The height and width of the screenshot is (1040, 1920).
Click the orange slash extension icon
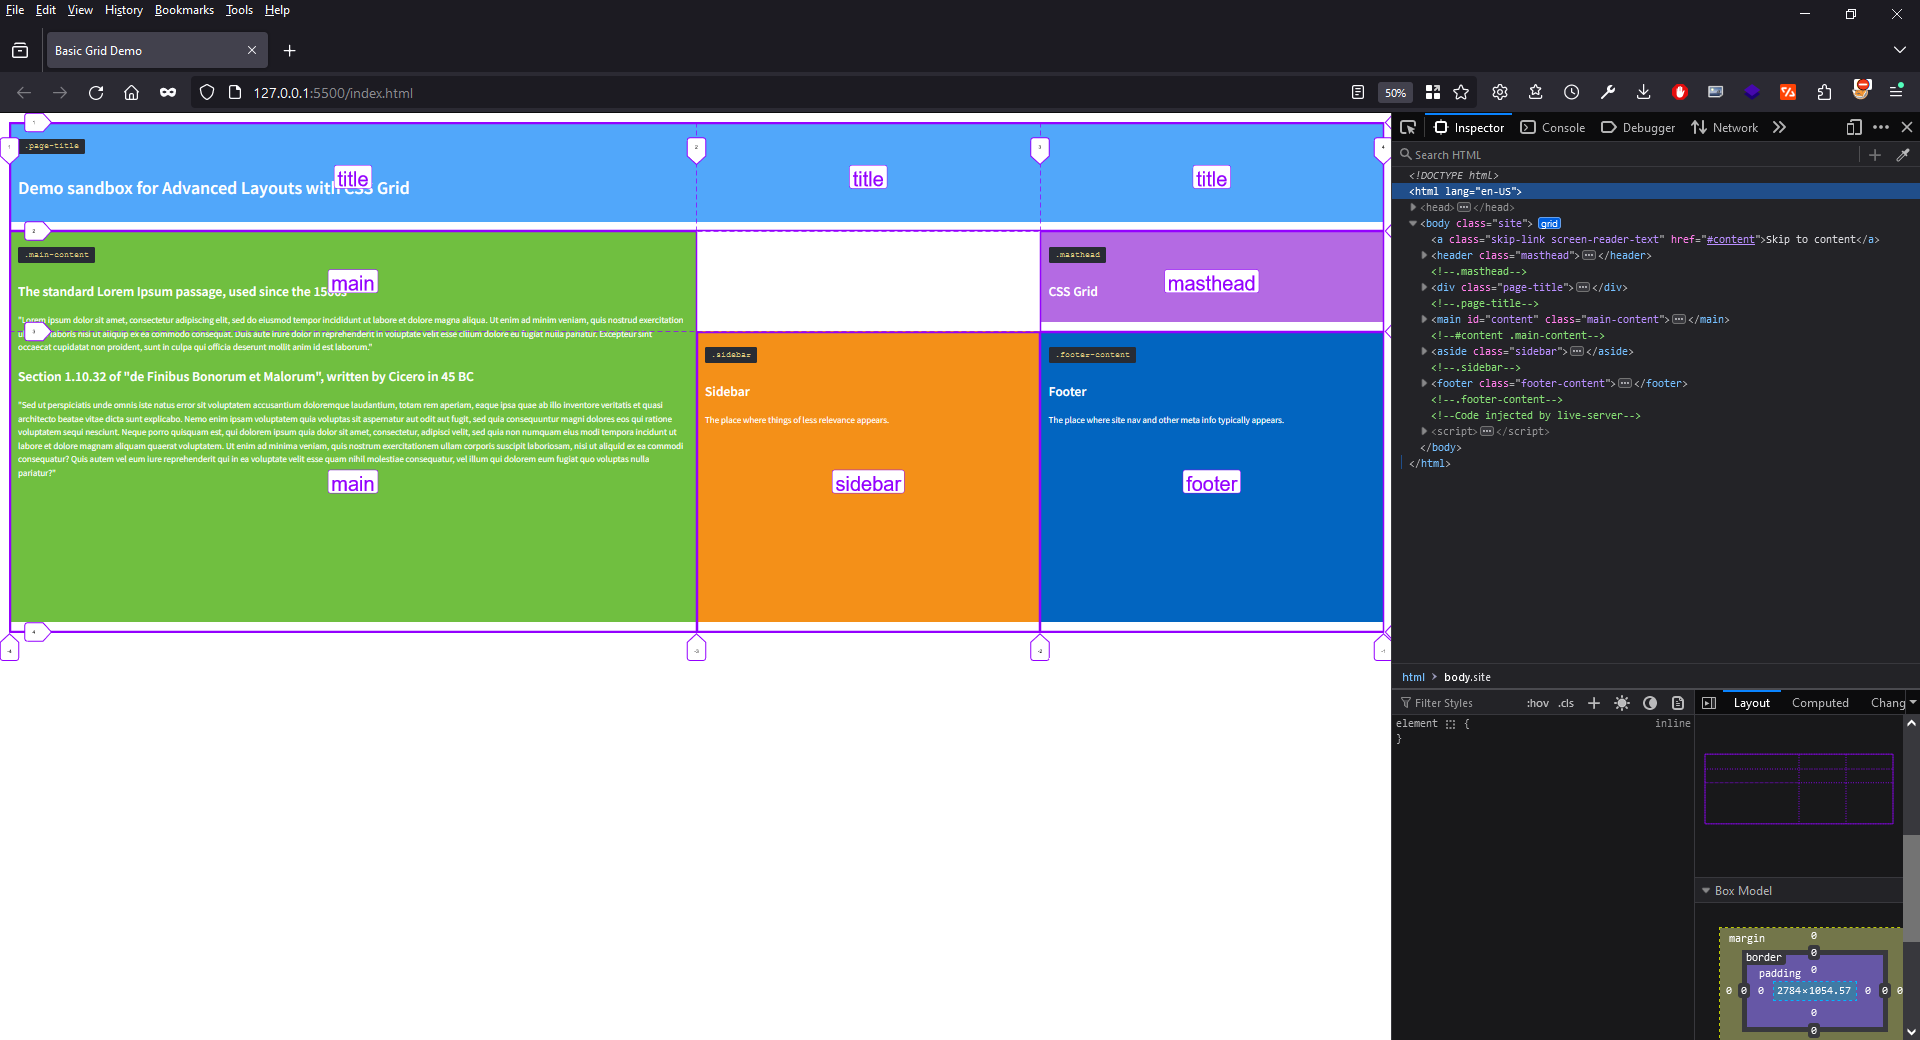point(1787,92)
